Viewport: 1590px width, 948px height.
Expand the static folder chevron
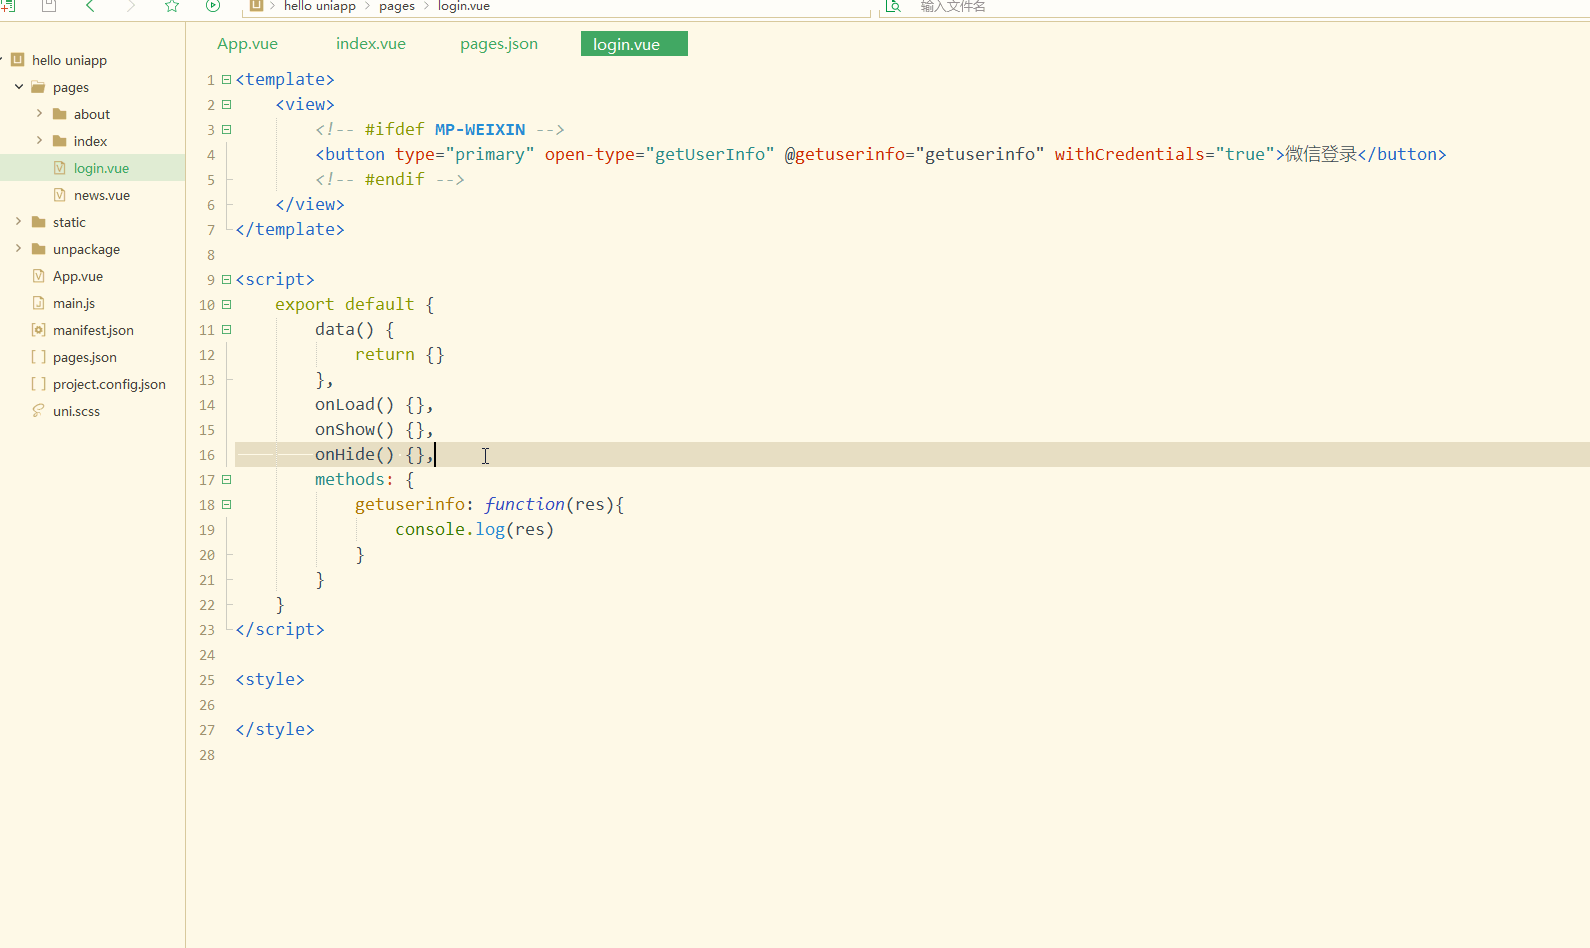click(18, 222)
